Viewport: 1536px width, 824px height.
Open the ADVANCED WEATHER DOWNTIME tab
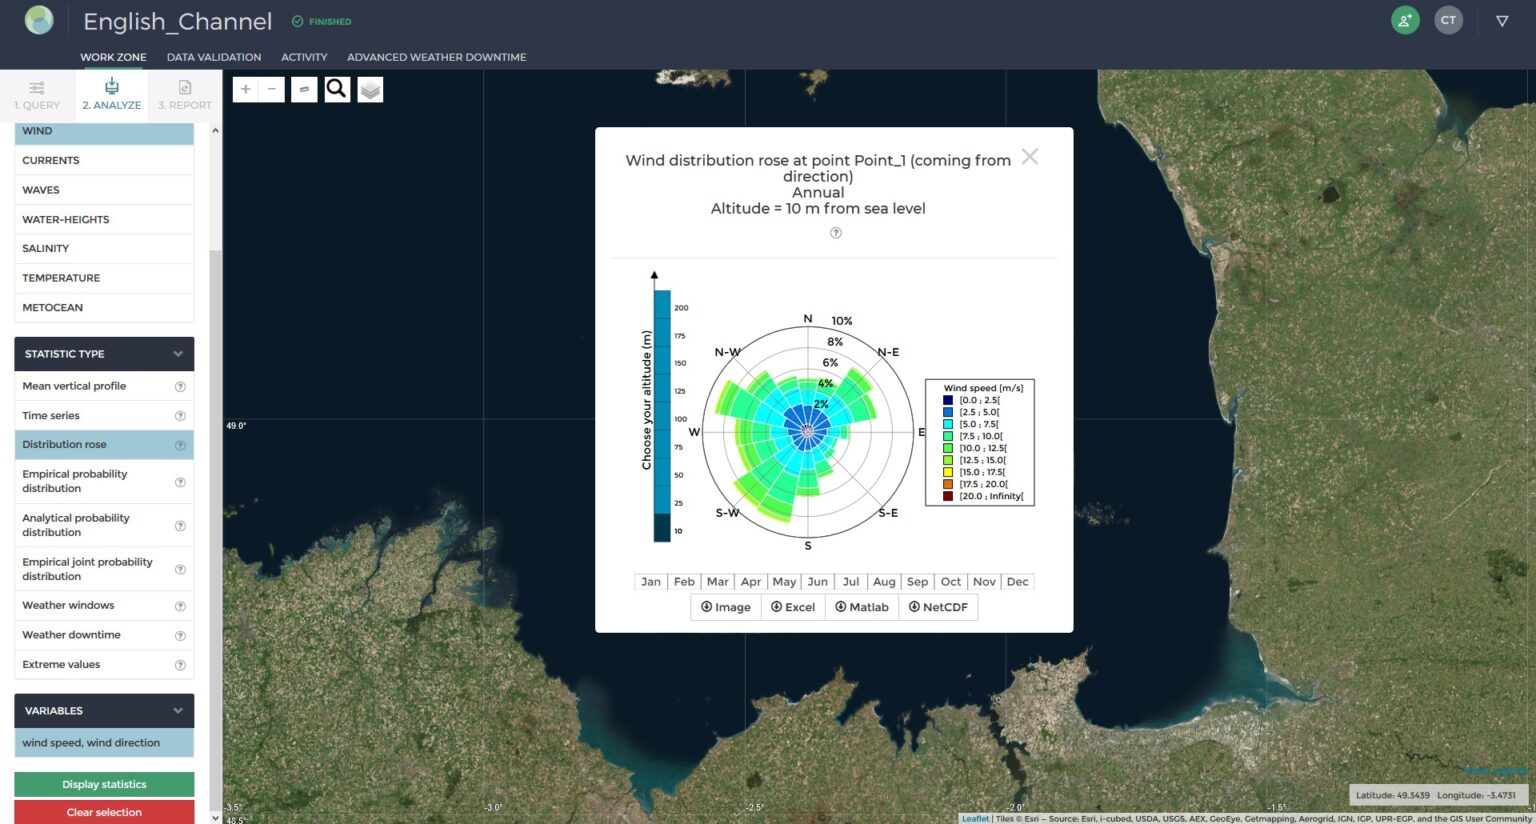tap(437, 57)
